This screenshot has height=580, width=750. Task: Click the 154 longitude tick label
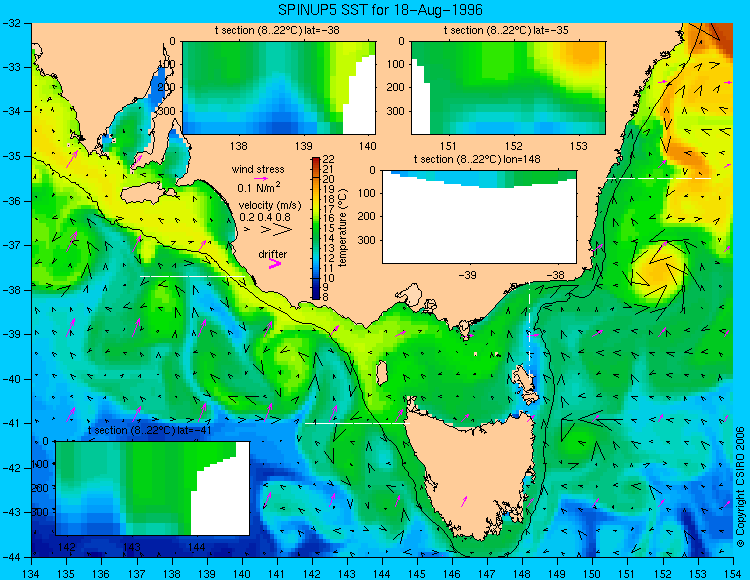coord(733,573)
